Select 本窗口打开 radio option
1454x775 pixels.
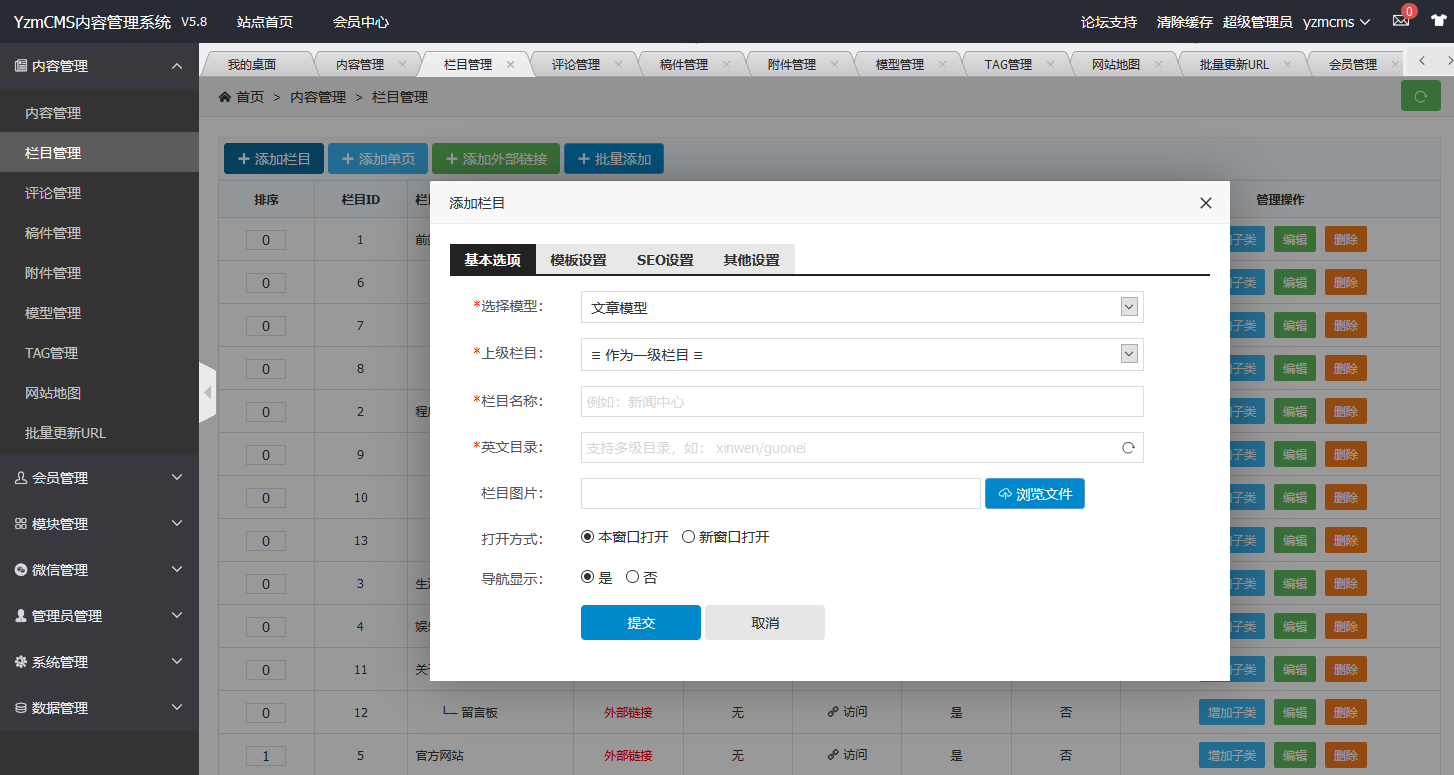pos(588,537)
